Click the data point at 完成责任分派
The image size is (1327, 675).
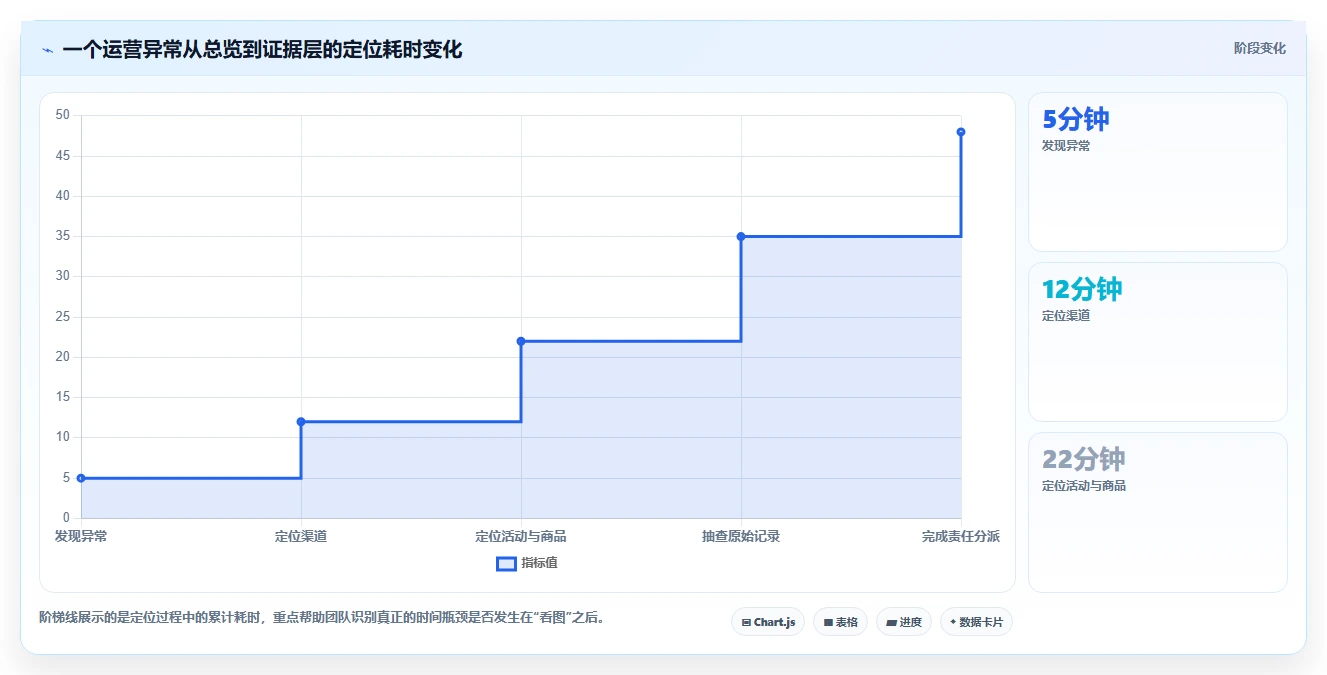point(961,132)
